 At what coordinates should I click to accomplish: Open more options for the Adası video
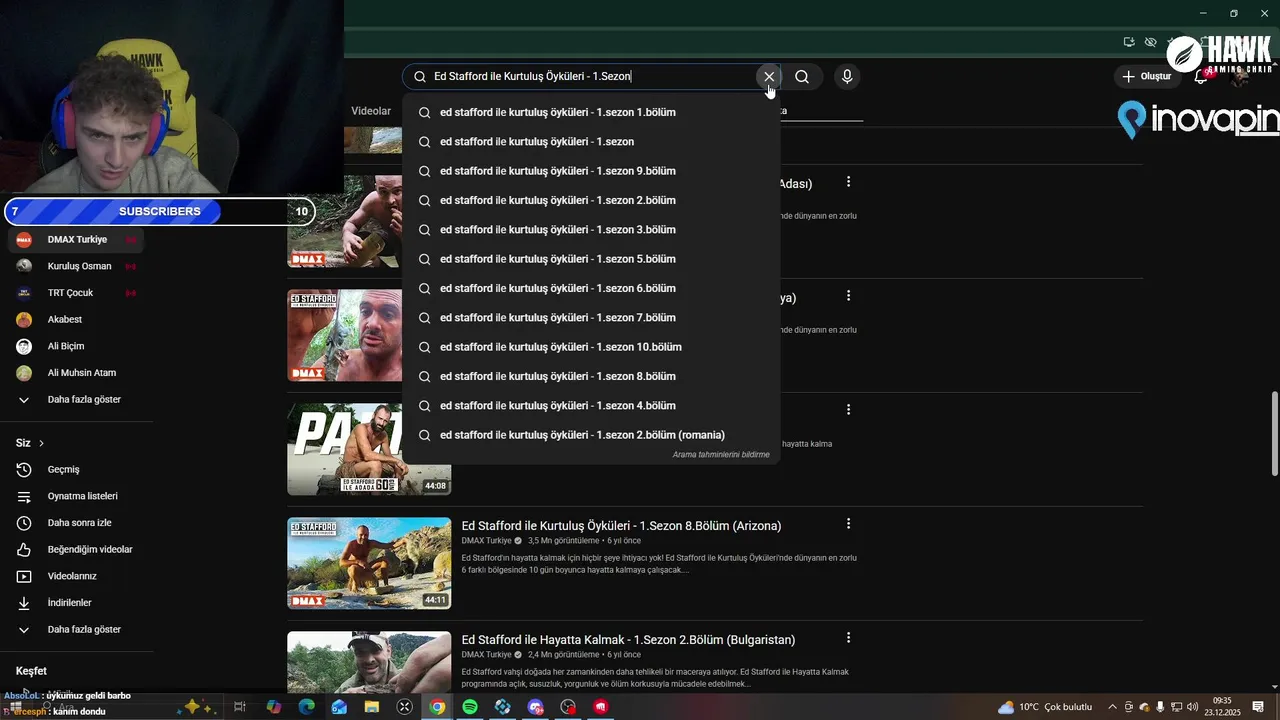pos(848,182)
